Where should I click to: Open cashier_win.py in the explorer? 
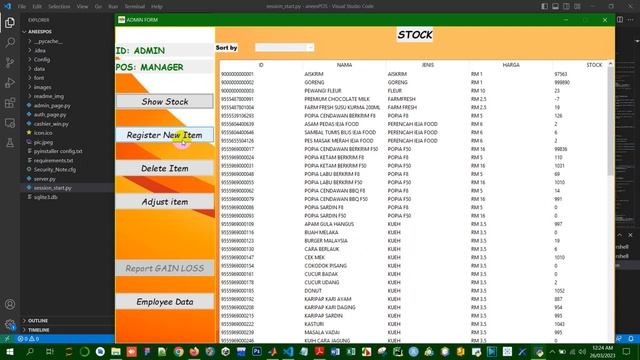point(51,124)
